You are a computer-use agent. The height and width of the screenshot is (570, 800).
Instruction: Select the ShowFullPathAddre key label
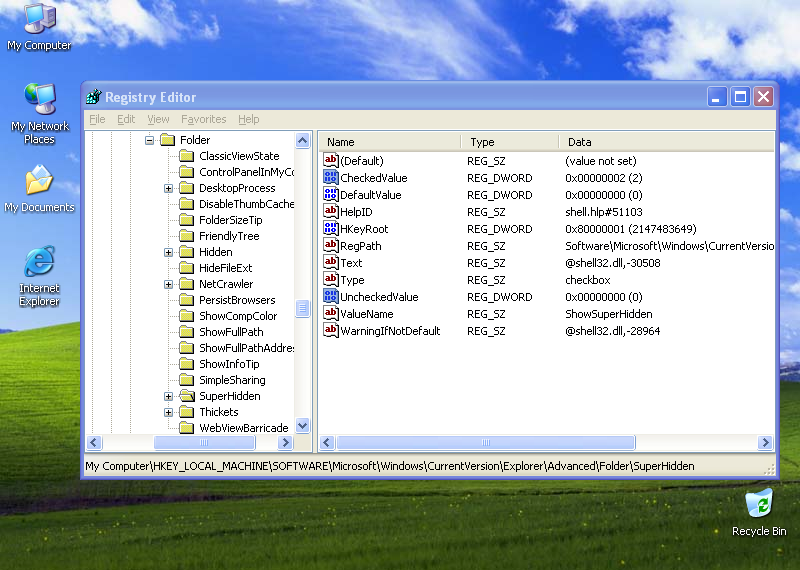(246, 348)
